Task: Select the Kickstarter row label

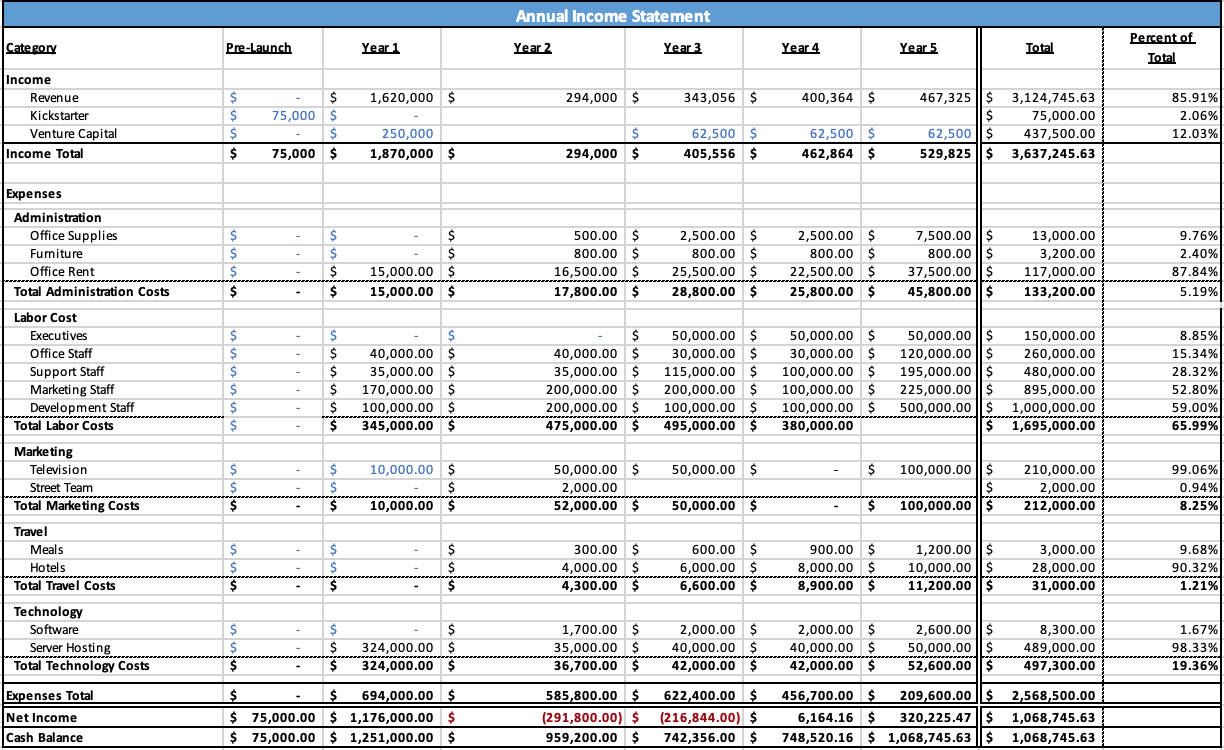Action: point(59,116)
